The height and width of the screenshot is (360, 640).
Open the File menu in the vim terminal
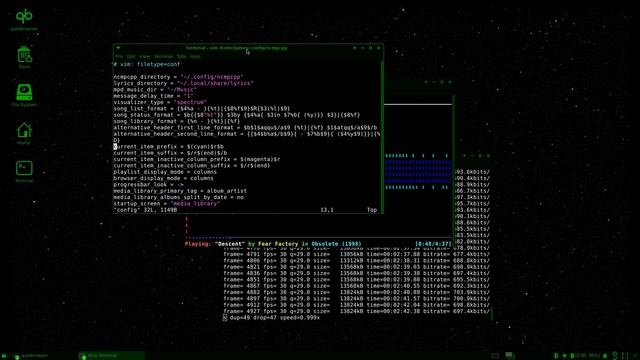tap(119, 56)
